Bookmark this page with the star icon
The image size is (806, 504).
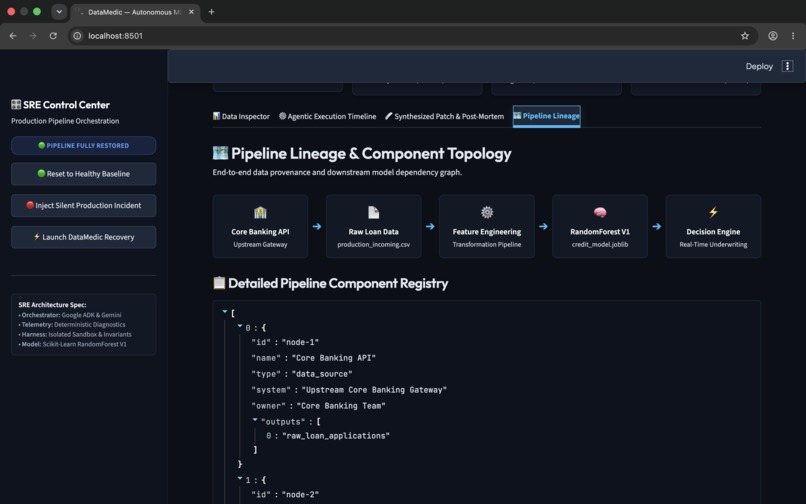coord(745,36)
